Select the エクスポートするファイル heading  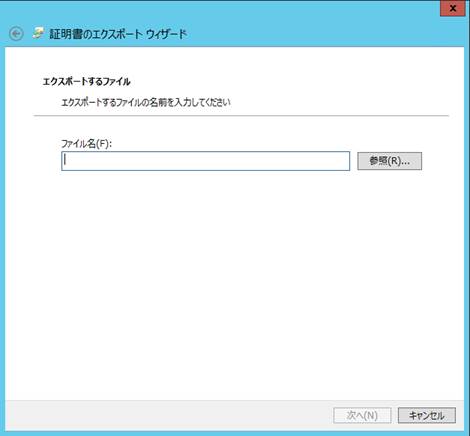click(x=86, y=81)
